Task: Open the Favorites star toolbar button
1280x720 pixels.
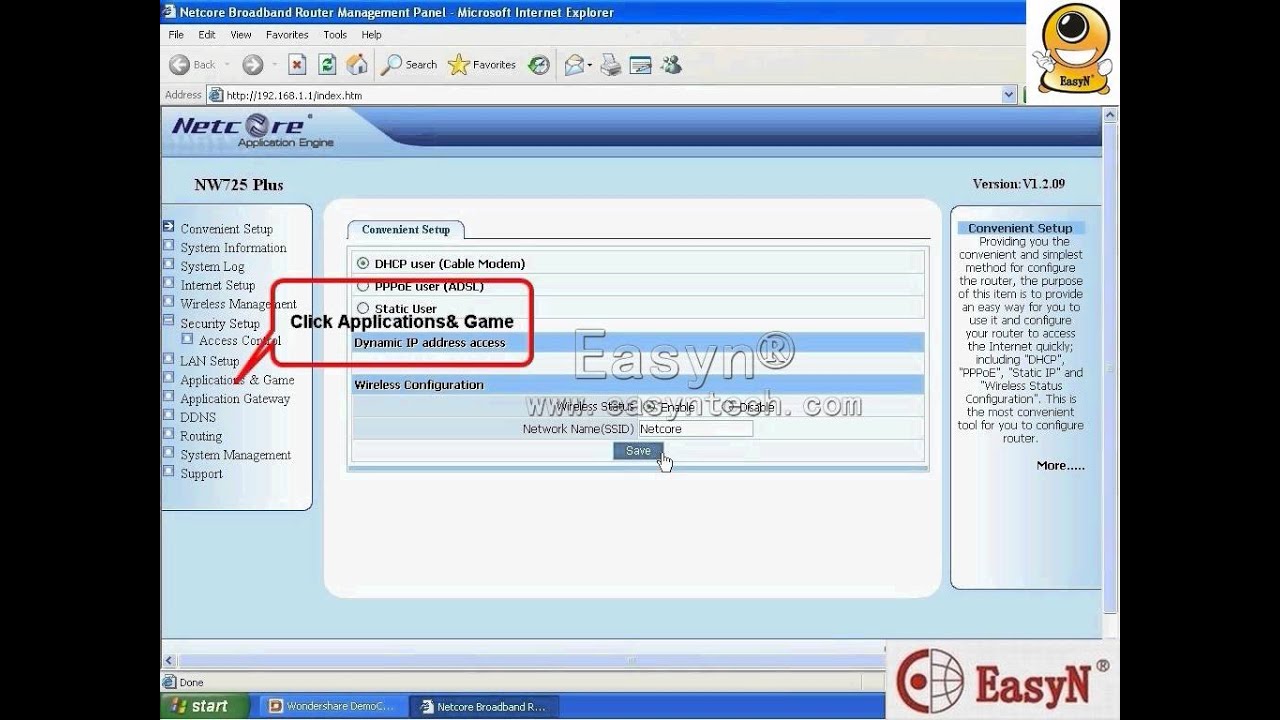Action: pos(482,65)
